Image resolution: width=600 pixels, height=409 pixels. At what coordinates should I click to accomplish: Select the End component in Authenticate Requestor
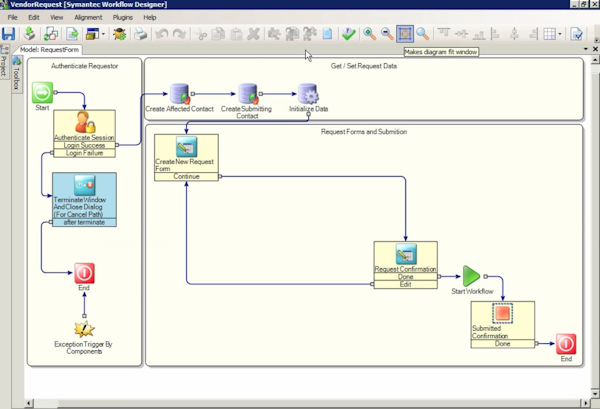tap(84, 273)
